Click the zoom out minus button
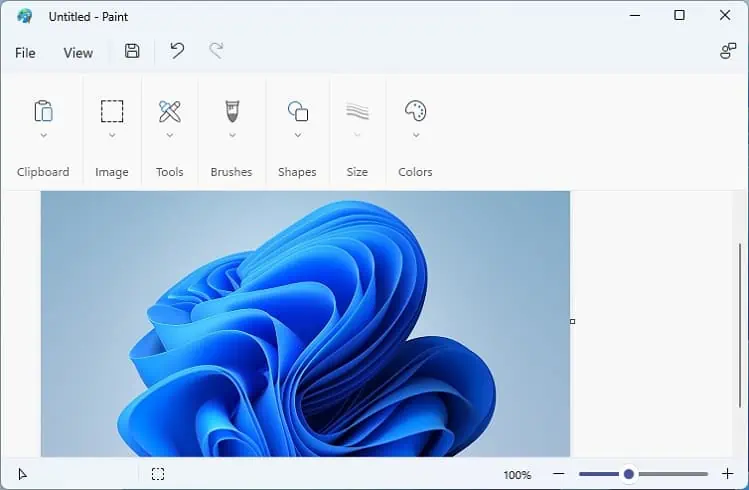The height and width of the screenshot is (490, 749). tap(558, 474)
